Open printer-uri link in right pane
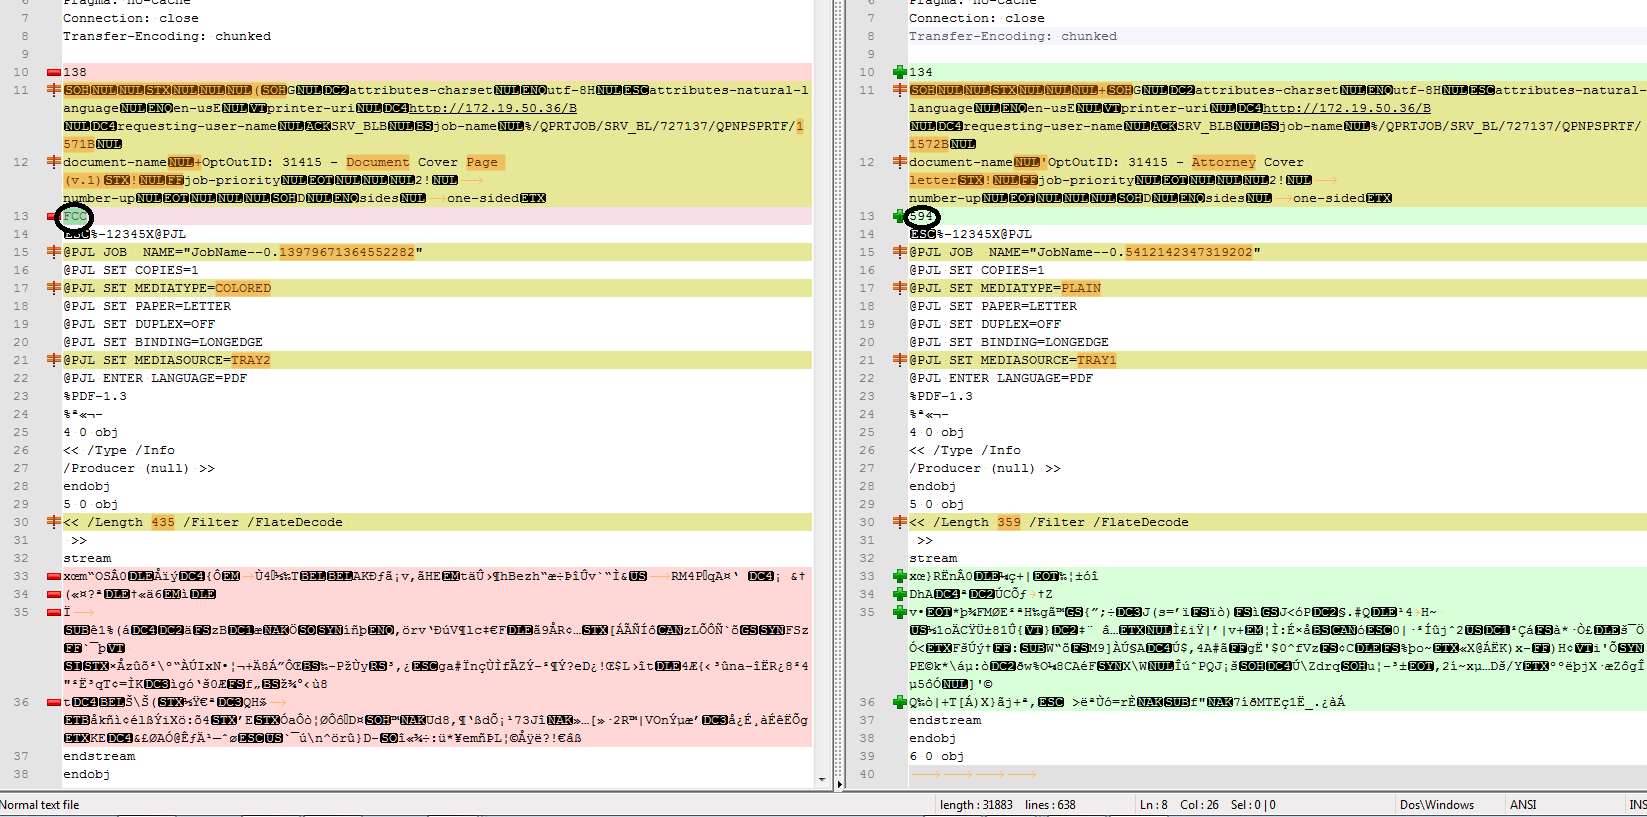The height and width of the screenshot is (817, 1647). (x=1346, y=108)
